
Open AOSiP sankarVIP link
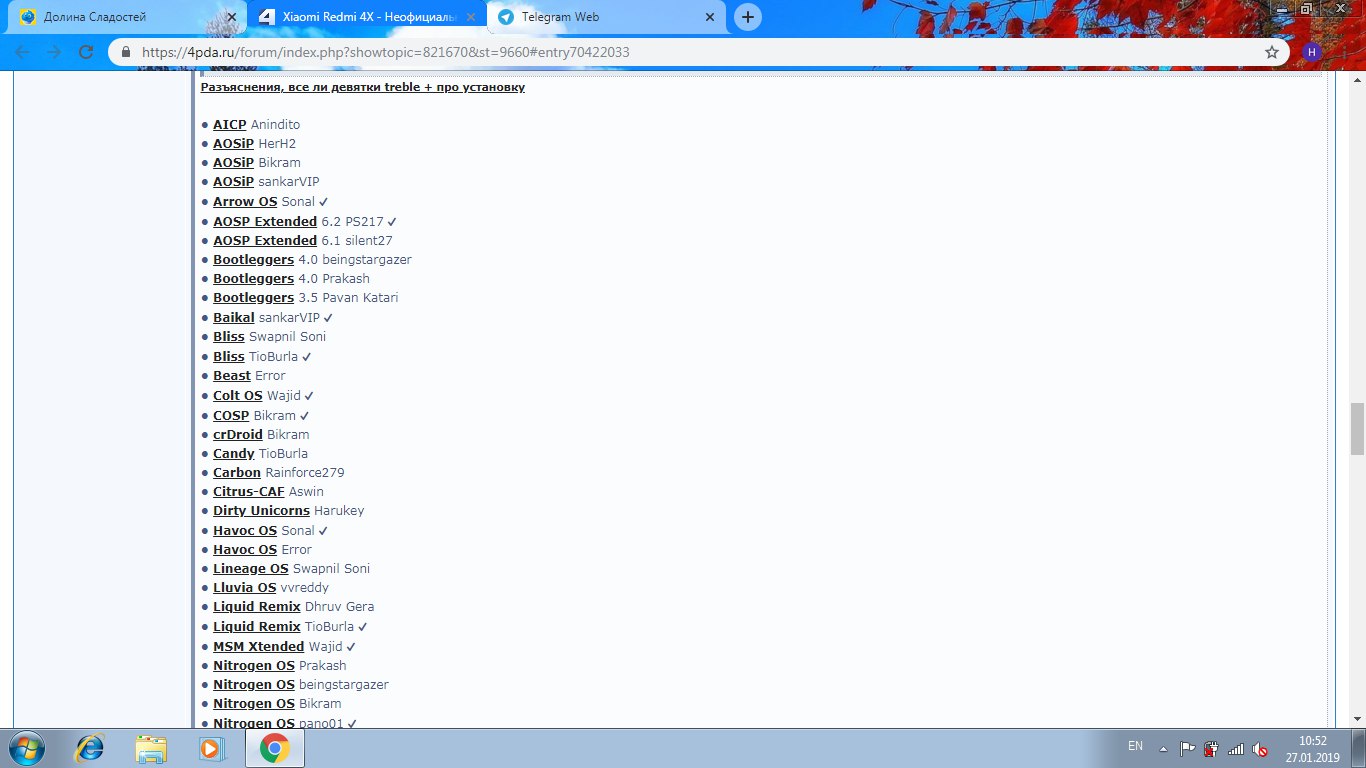tap(233, 181)
